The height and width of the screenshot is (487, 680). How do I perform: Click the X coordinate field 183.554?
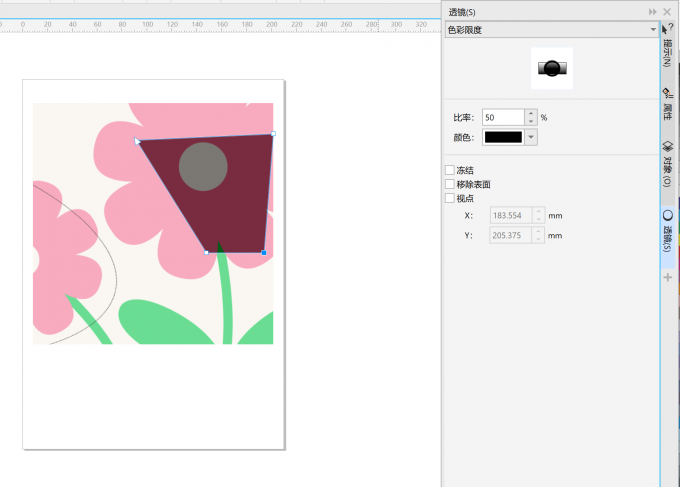click(511, 216)
